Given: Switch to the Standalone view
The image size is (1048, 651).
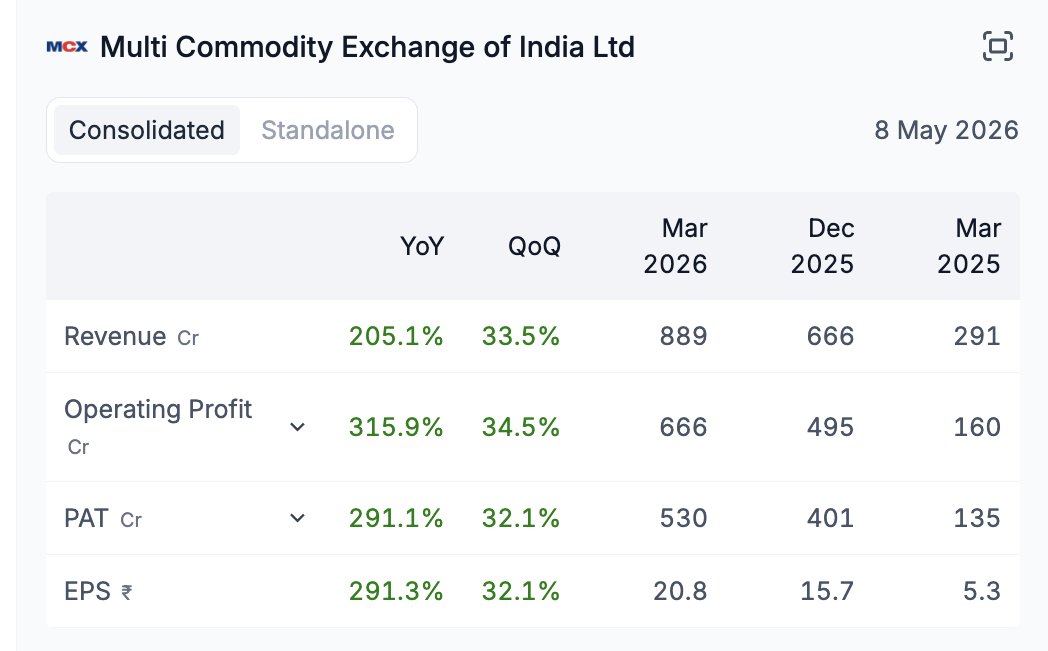Looking at the screenshot, I should (328, 130).
